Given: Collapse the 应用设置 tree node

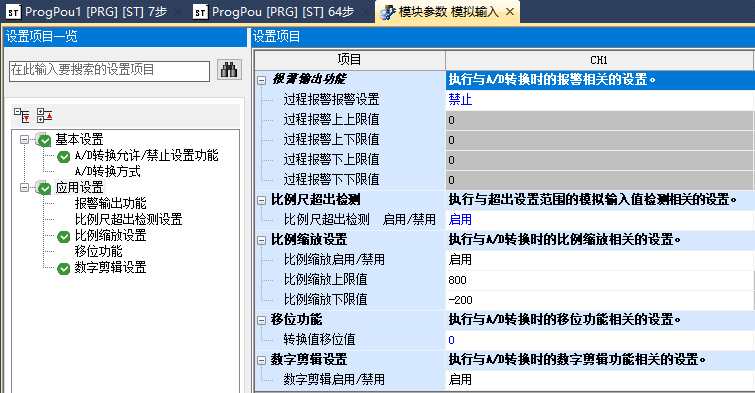Looking at the screenshot, I should (24, 187).
